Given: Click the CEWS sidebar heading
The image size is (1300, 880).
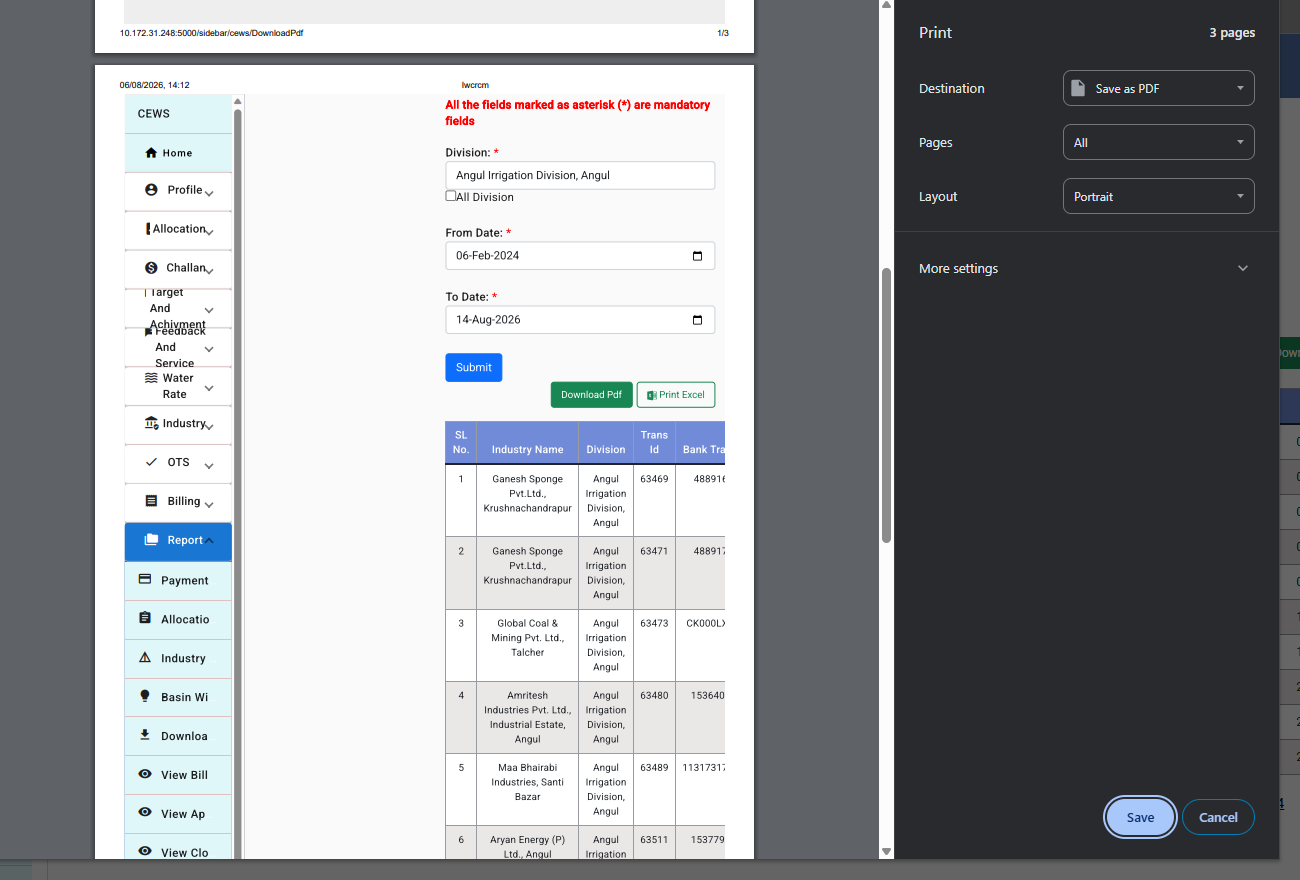Looking at the screenshot, I should coord(154,114).
